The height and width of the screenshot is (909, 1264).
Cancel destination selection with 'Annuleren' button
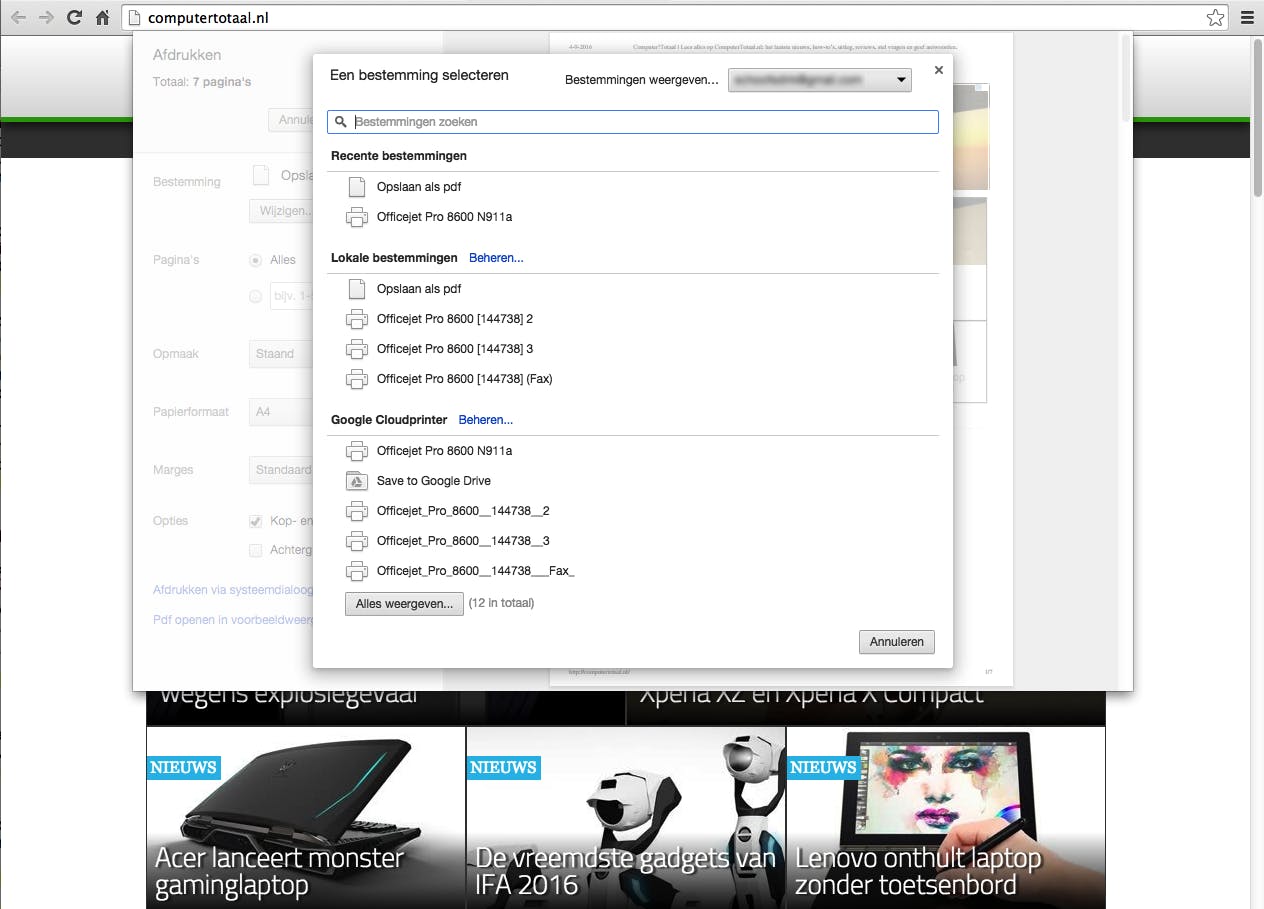[897, 642]
